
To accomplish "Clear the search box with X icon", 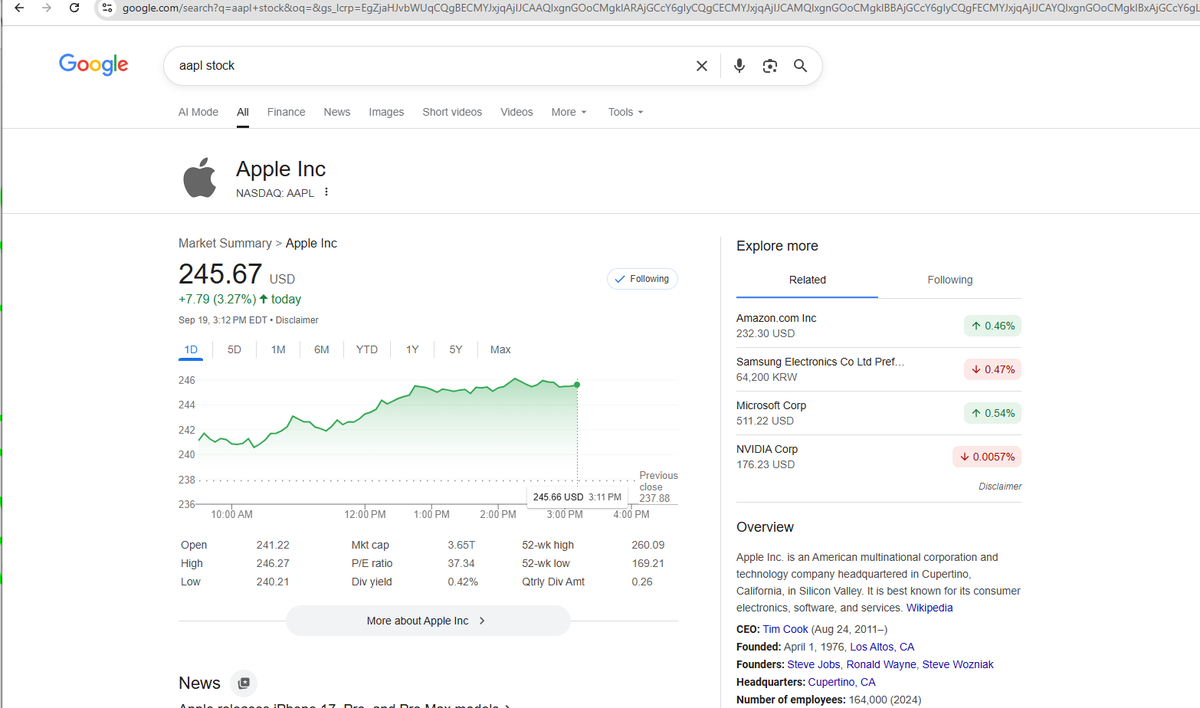I will 701,66.
